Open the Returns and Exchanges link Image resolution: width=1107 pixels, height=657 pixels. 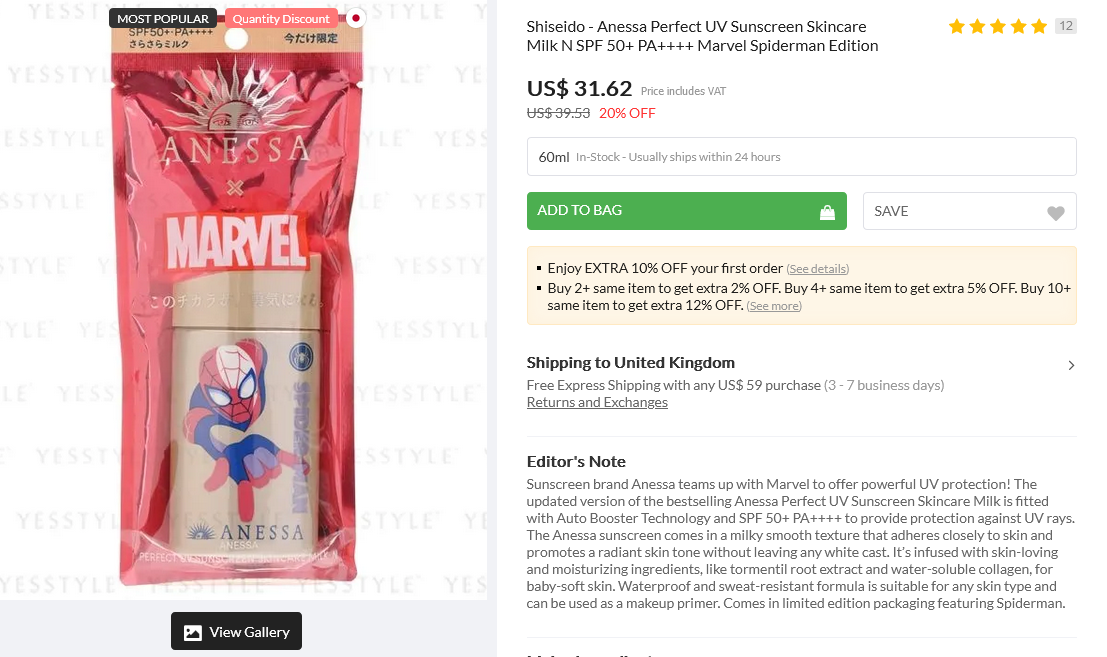pos(597,402)
